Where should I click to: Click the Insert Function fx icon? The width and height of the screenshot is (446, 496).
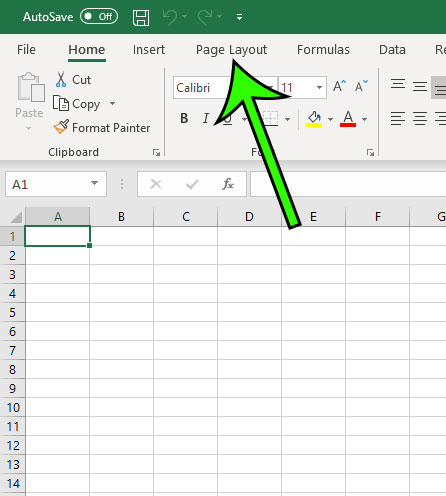(228, 184)
